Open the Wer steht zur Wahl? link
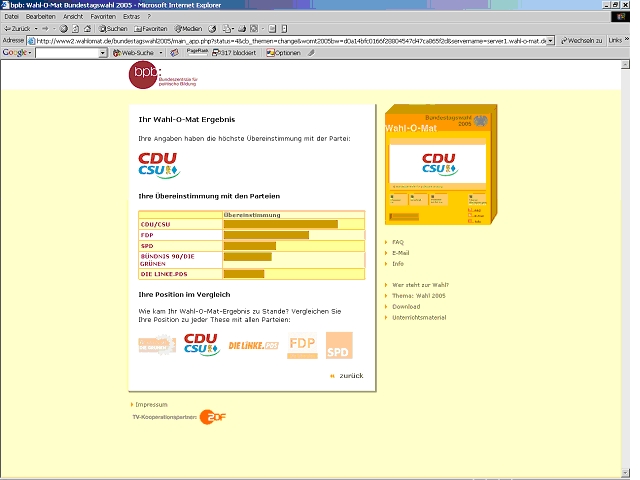Image resolution: width=640 pixels, height=480 pixels. (x=420, y=285)
